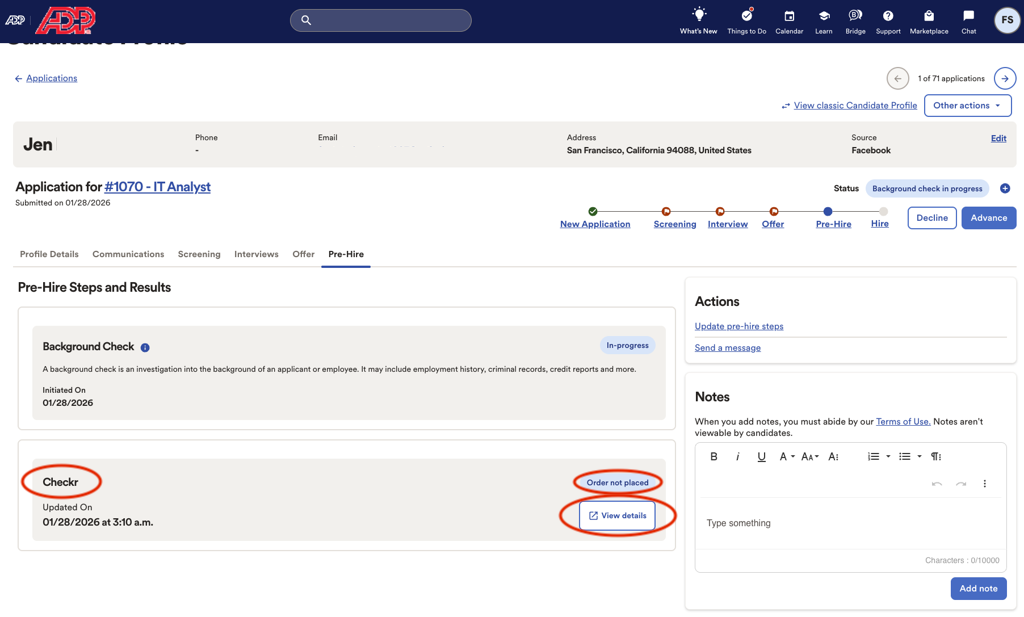The height and width of the screenshot is (617, 1024).
Task: Open job #1070 - IT Analyst link
Action: click(x=157, y=187)
